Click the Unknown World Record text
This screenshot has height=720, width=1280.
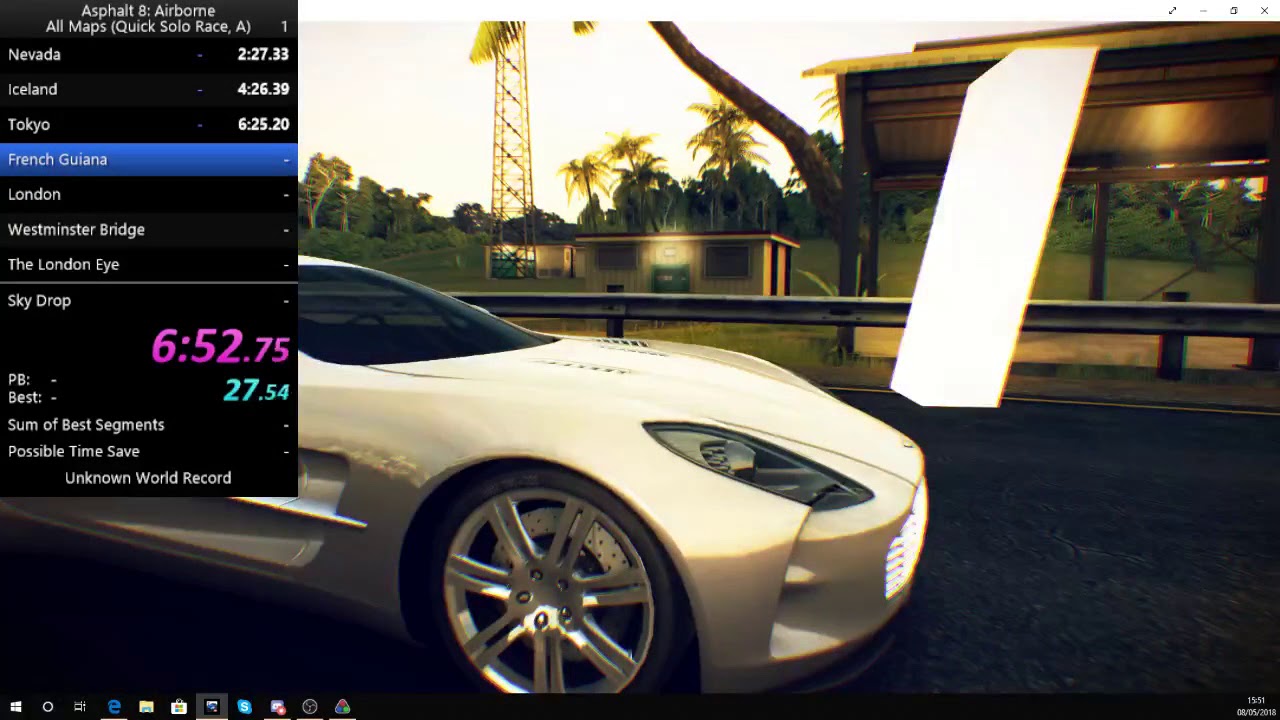[x=148, y=478]
